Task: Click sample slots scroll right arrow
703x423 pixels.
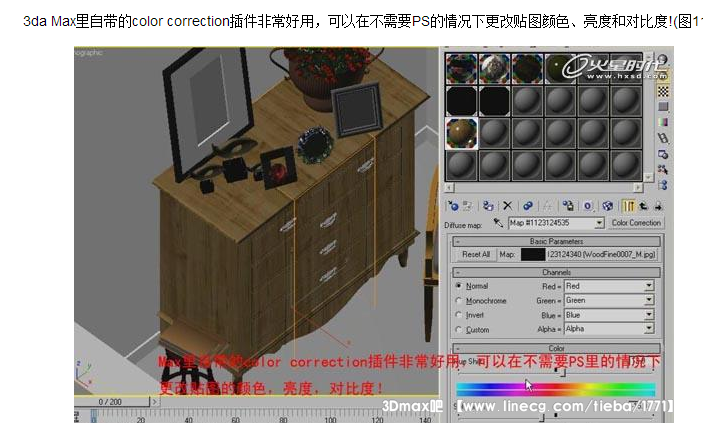Action: pyautogui.click(x=638, y=188)
